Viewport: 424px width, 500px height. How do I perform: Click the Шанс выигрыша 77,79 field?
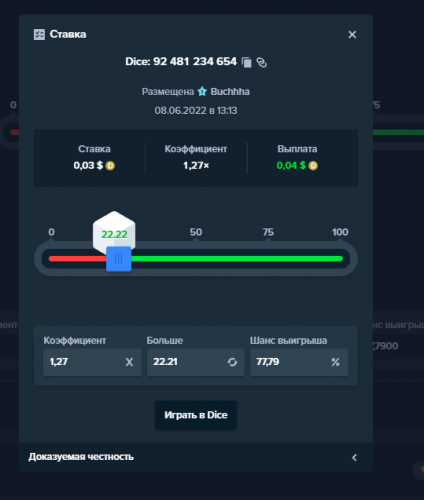point(299,362)
